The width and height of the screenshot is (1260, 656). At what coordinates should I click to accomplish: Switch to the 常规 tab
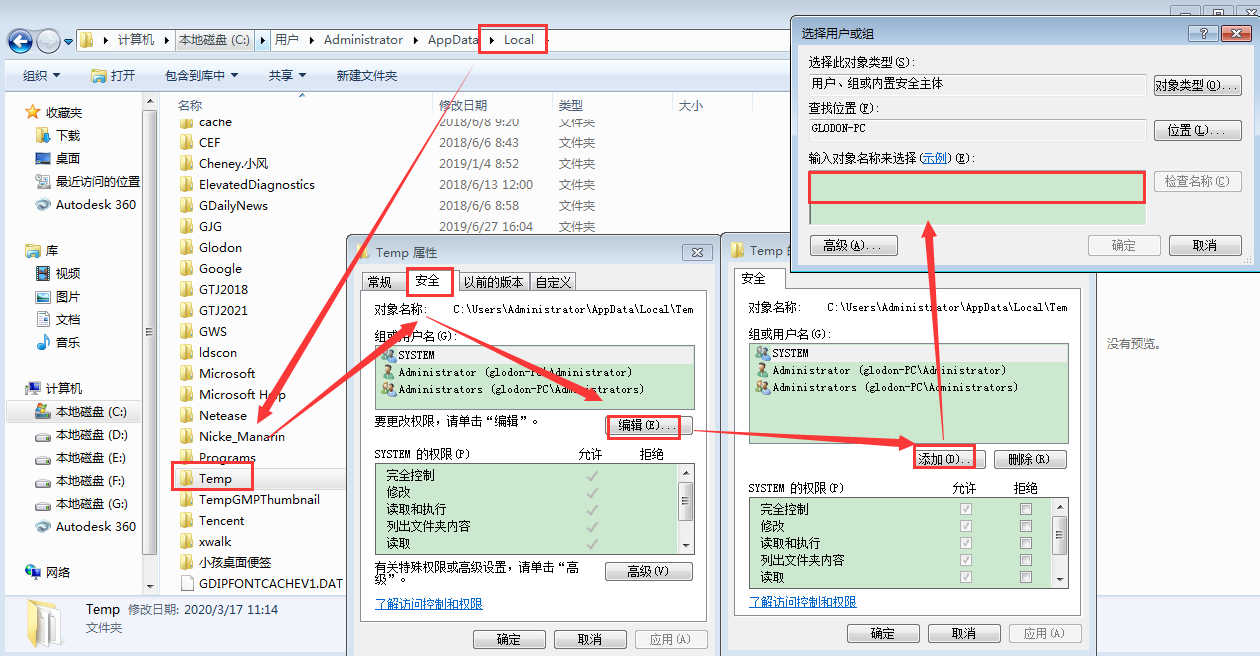380,282
